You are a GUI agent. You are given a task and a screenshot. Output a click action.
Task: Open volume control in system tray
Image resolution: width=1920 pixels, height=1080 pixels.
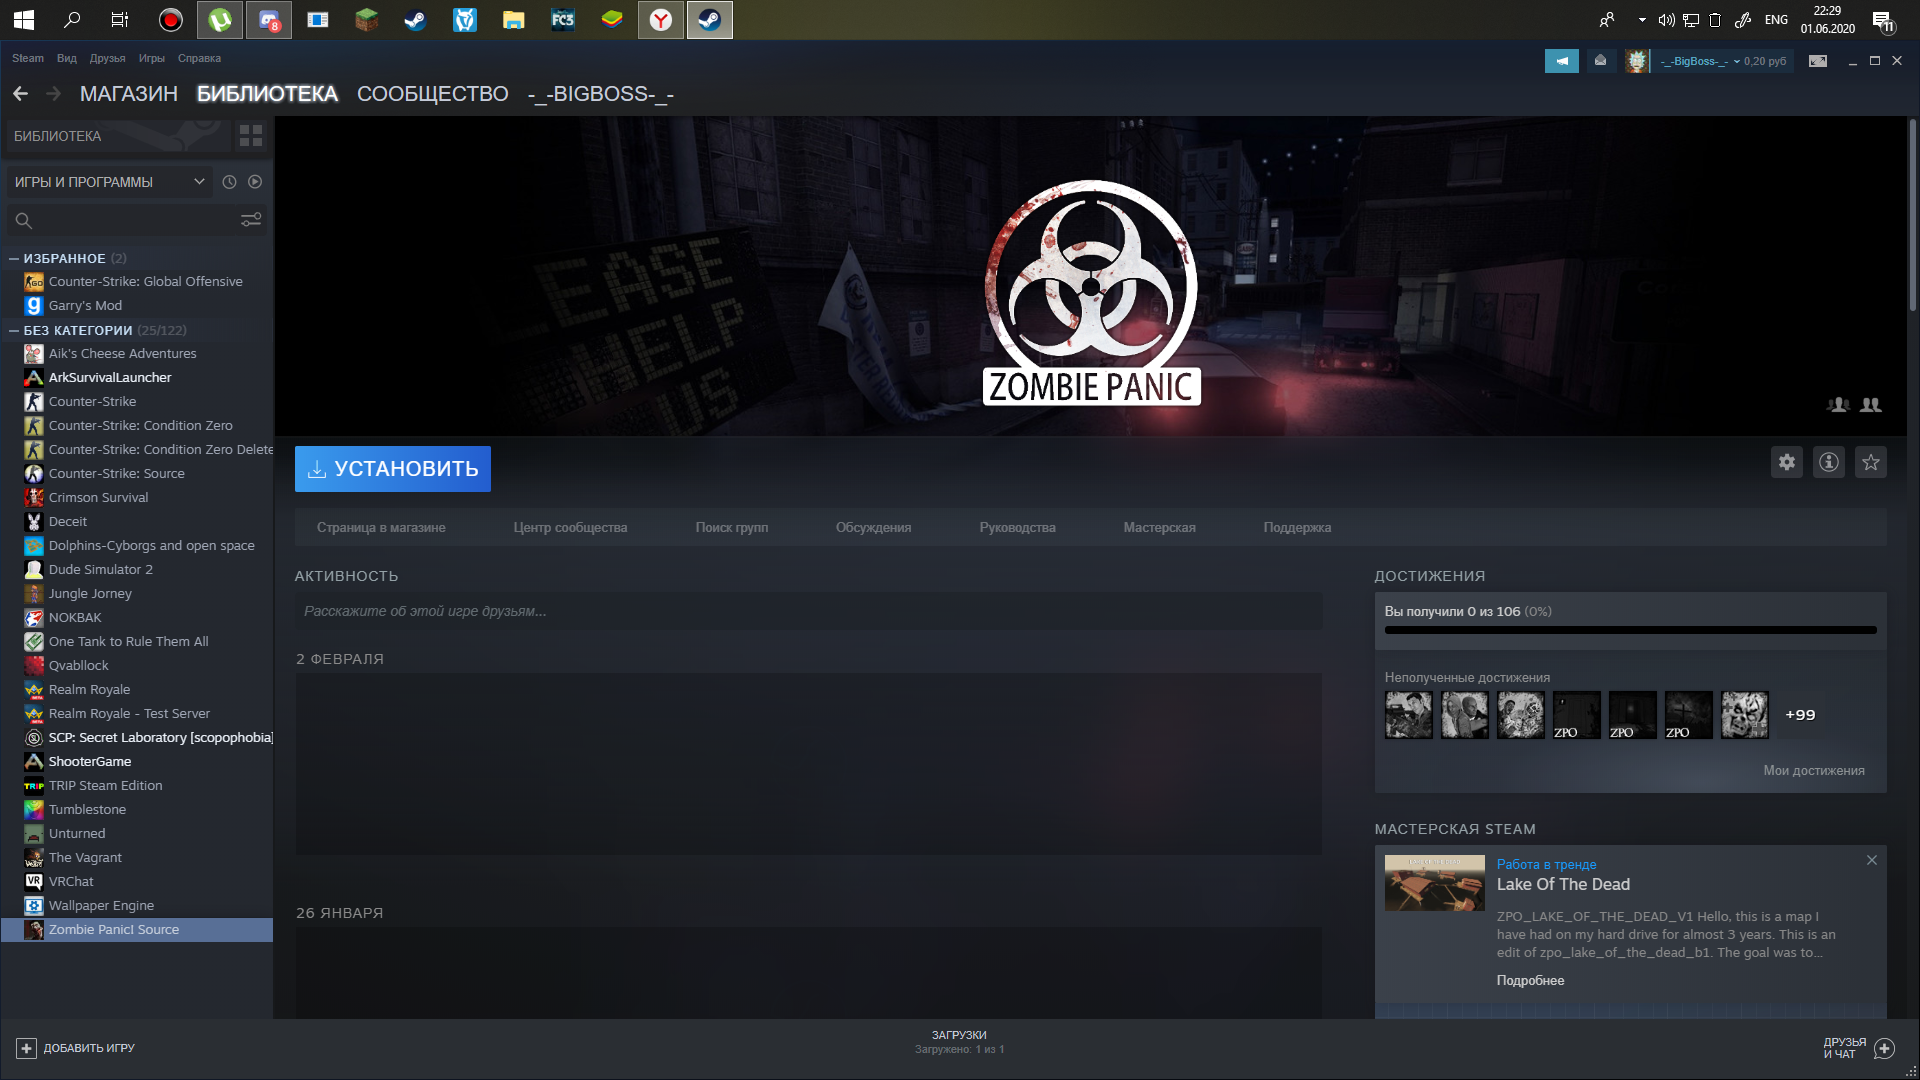[x=1667, y=20]
